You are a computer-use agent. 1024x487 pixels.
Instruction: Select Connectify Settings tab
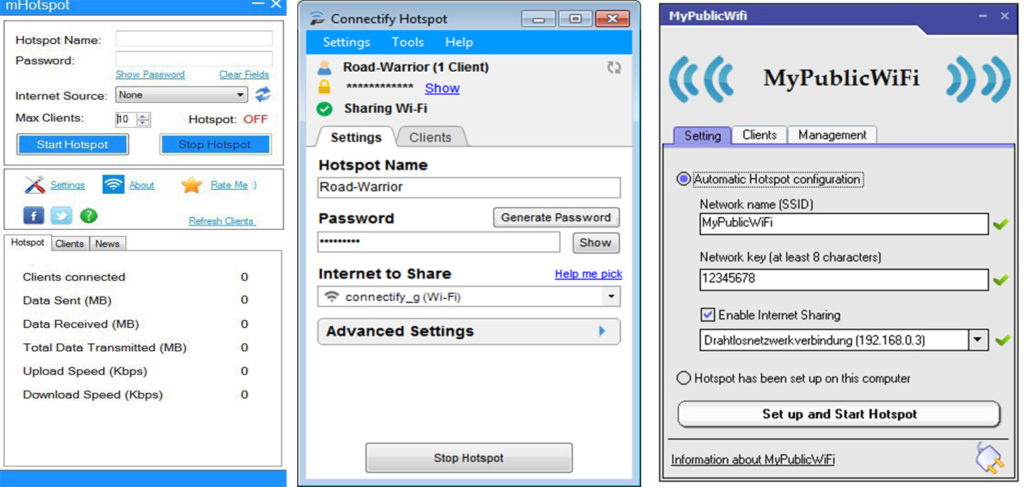[x=356, y=137]
